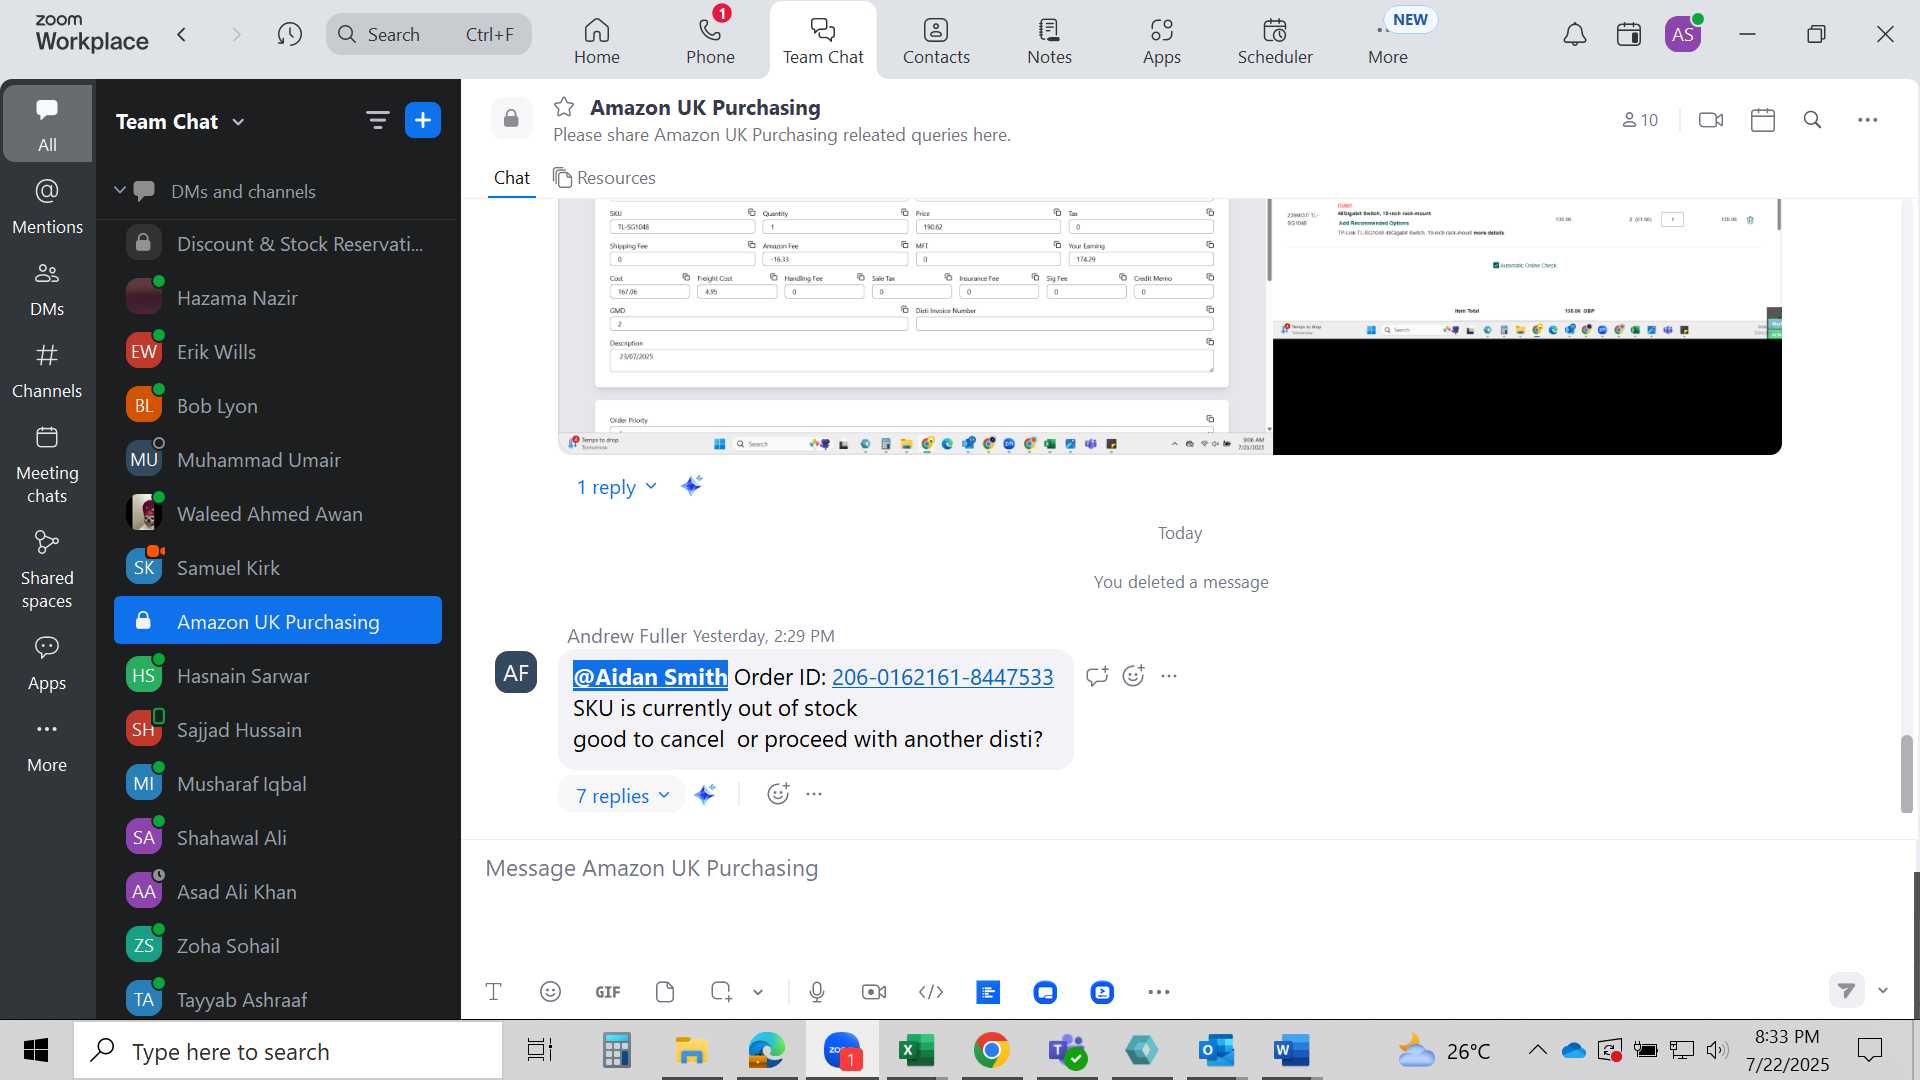Star the Amazon UK Purchasing channel
1920x1080 pixels.
click(x=564, y=107)
